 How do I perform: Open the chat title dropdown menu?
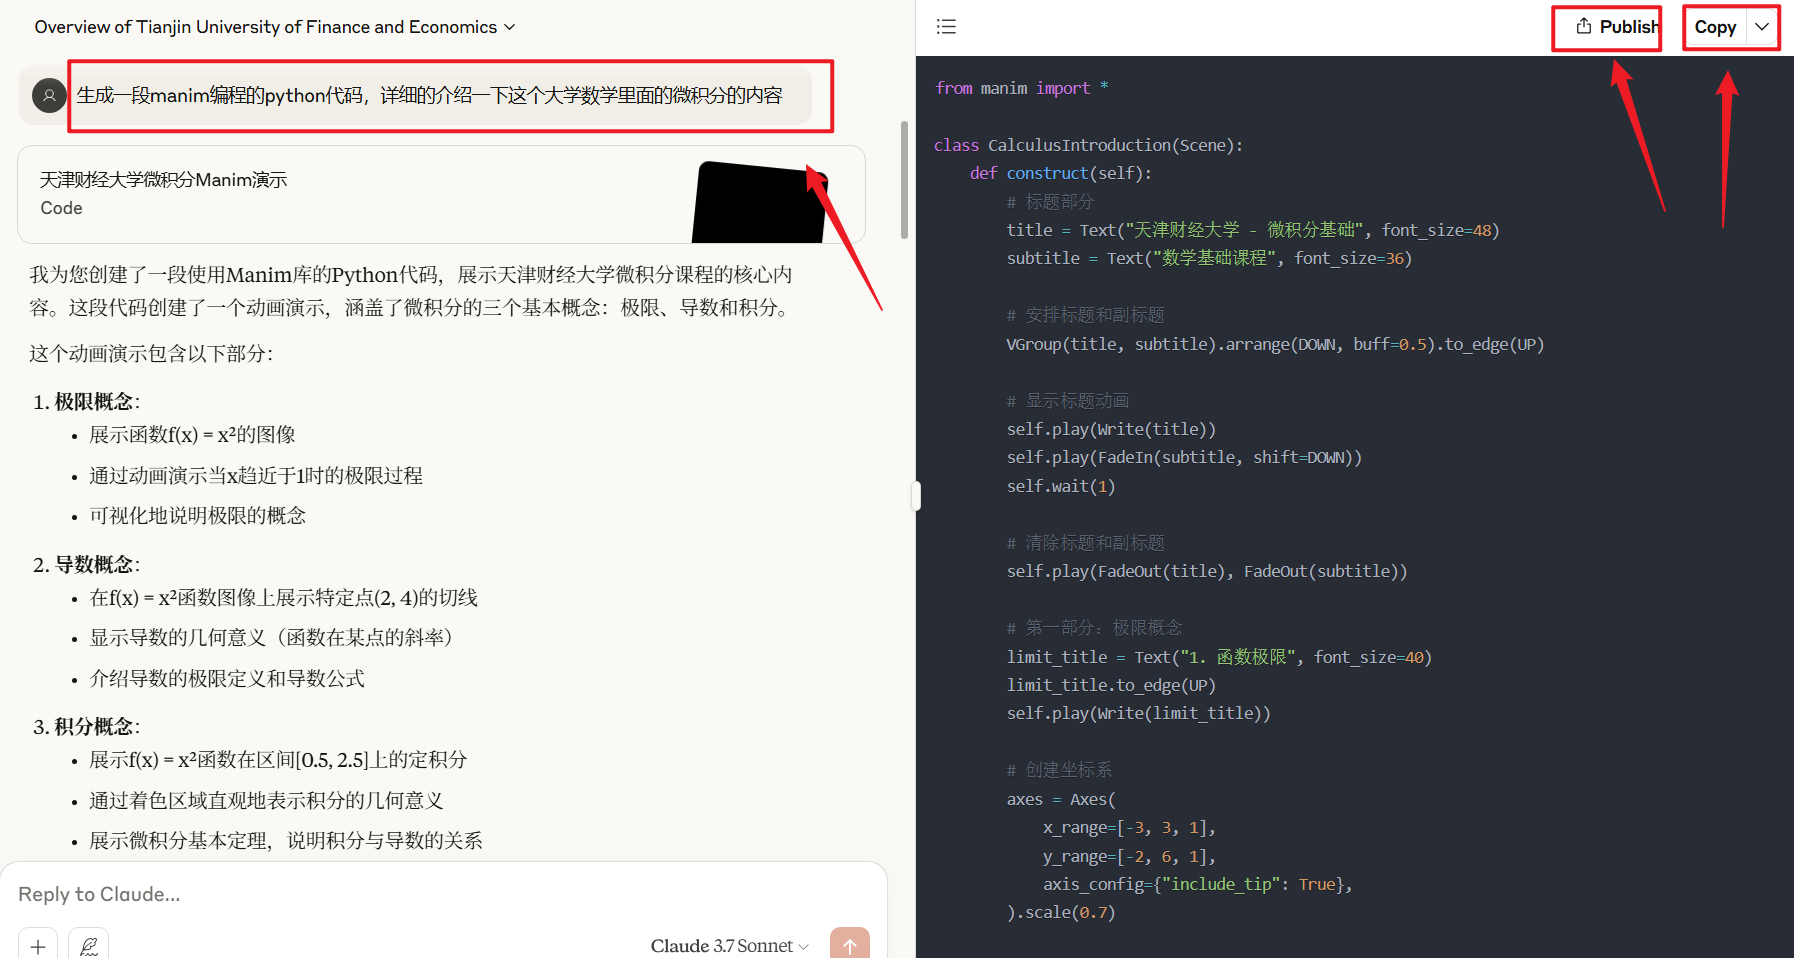[275, 27]
